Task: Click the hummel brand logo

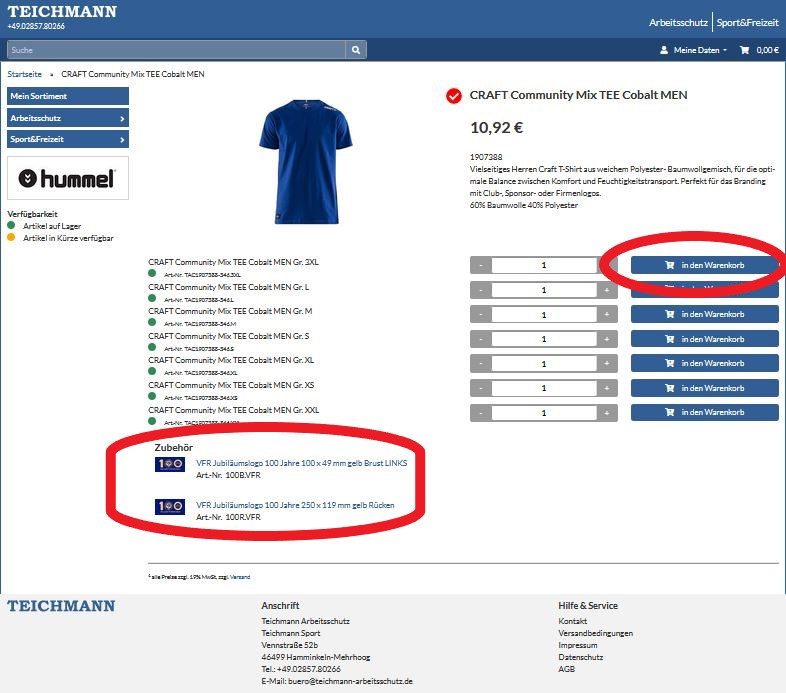Action: tap(68, 178)
